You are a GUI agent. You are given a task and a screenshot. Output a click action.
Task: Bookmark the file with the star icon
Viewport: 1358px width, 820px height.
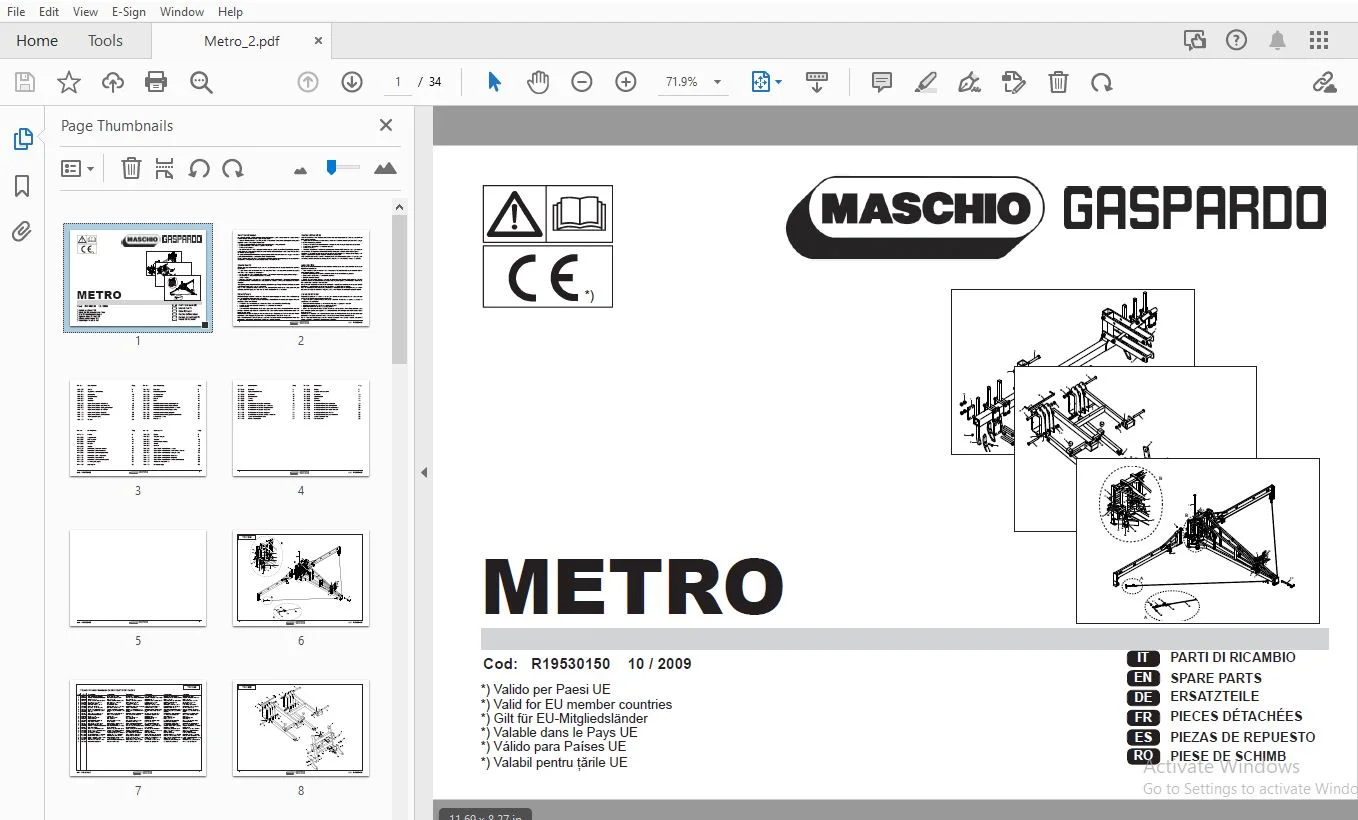pyautogui.click(x=69, y=82)
